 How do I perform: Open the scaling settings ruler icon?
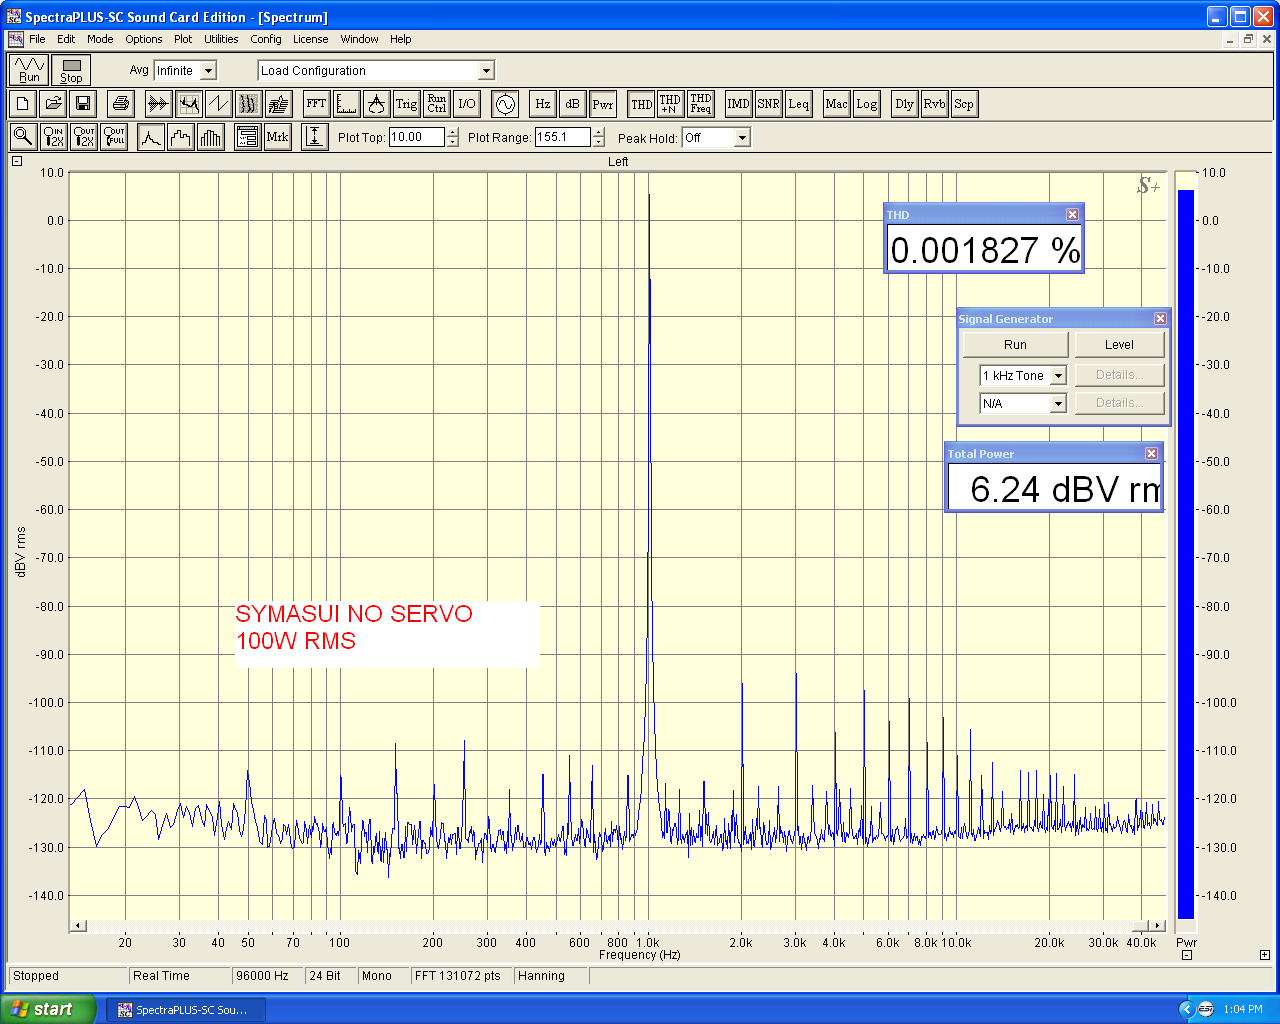pyautogui.click(x=346, y=103)
